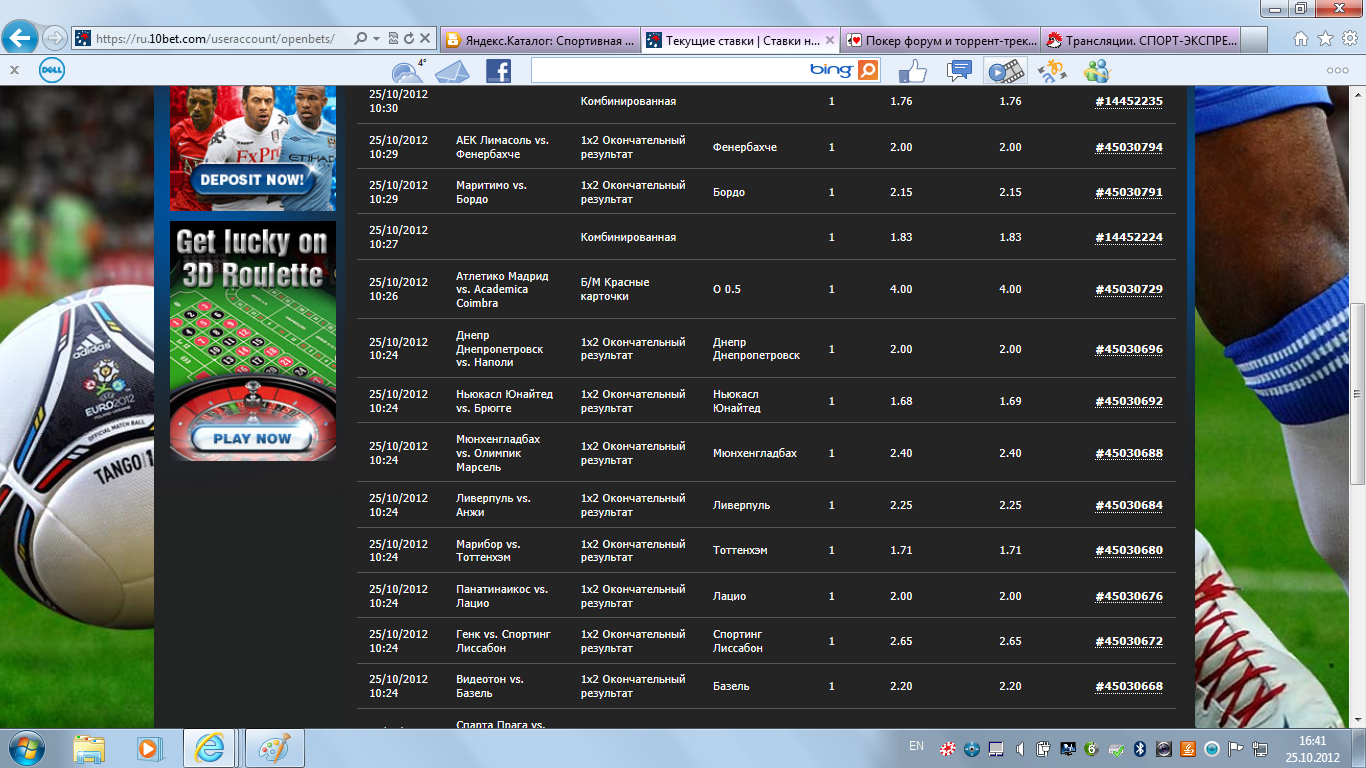Go back with the browser back arrow

21,38
